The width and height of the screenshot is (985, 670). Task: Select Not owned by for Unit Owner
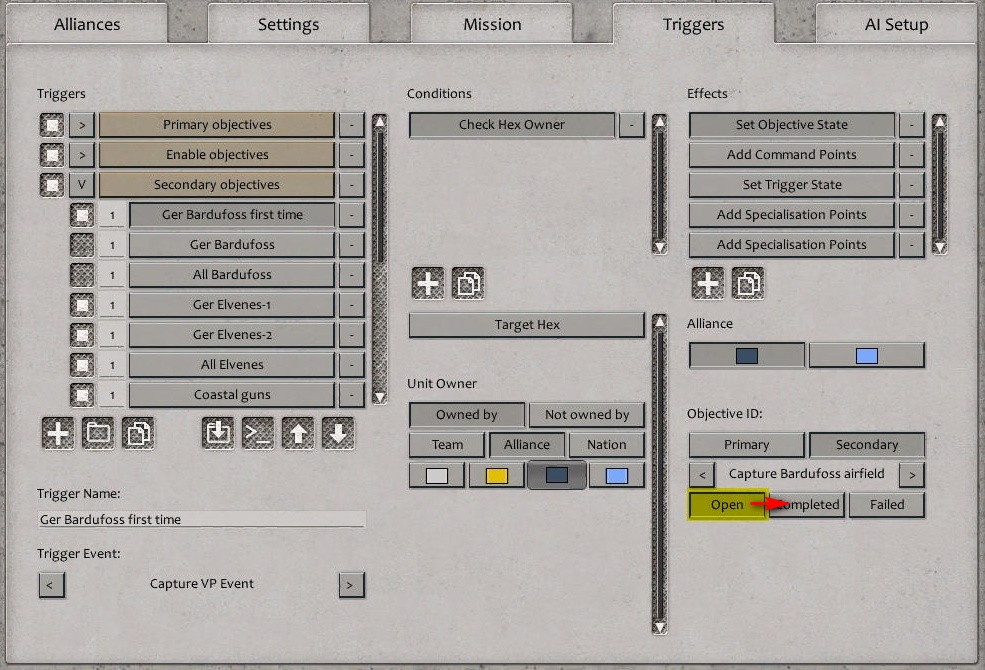click(x=587, y=414)
